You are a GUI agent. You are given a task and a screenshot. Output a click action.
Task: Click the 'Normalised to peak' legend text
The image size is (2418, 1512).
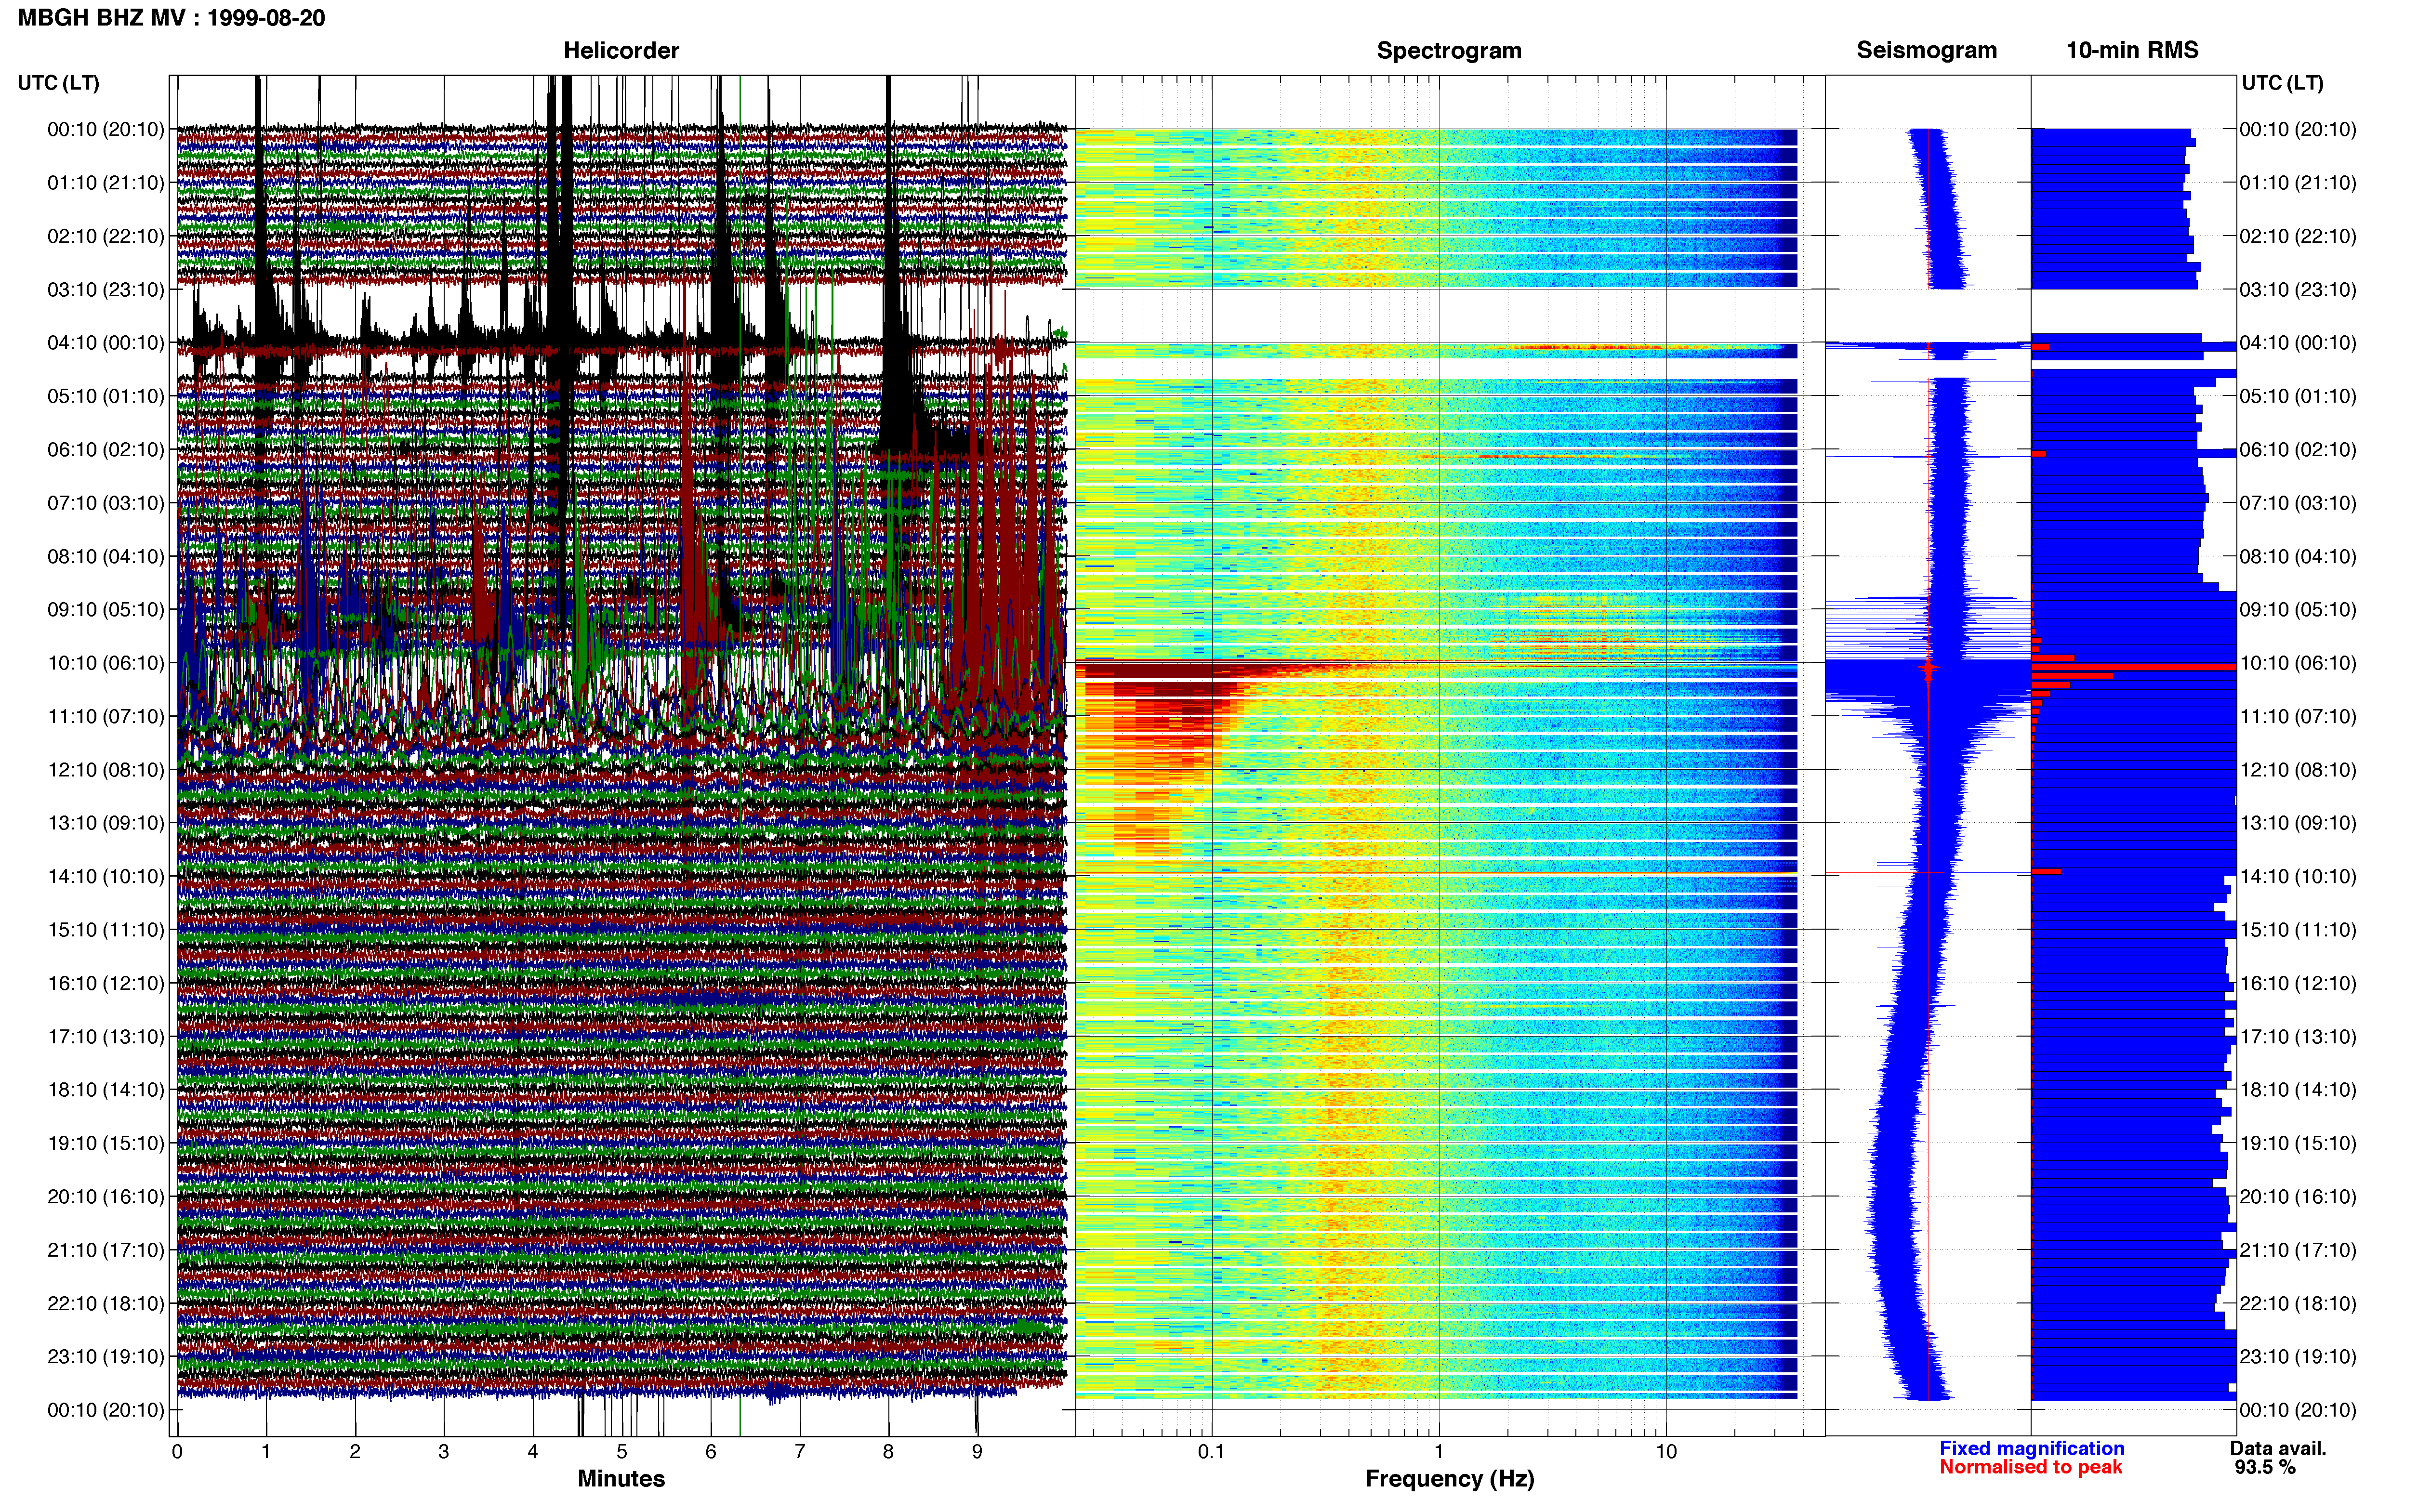point(2030,1467)
